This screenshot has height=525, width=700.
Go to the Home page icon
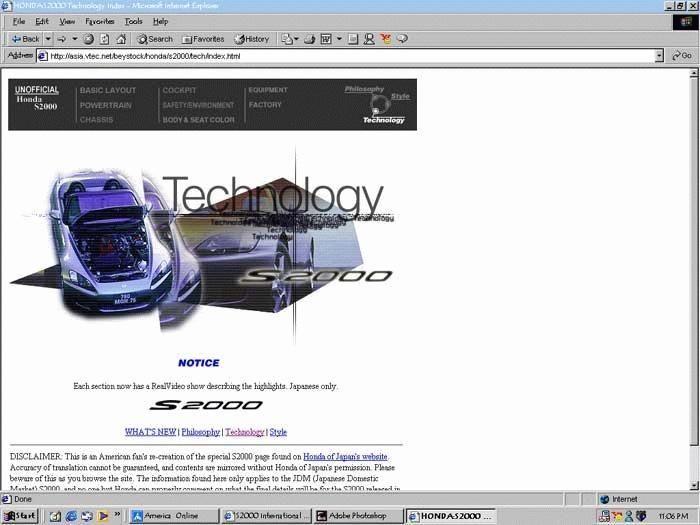[x=118, y=39]
